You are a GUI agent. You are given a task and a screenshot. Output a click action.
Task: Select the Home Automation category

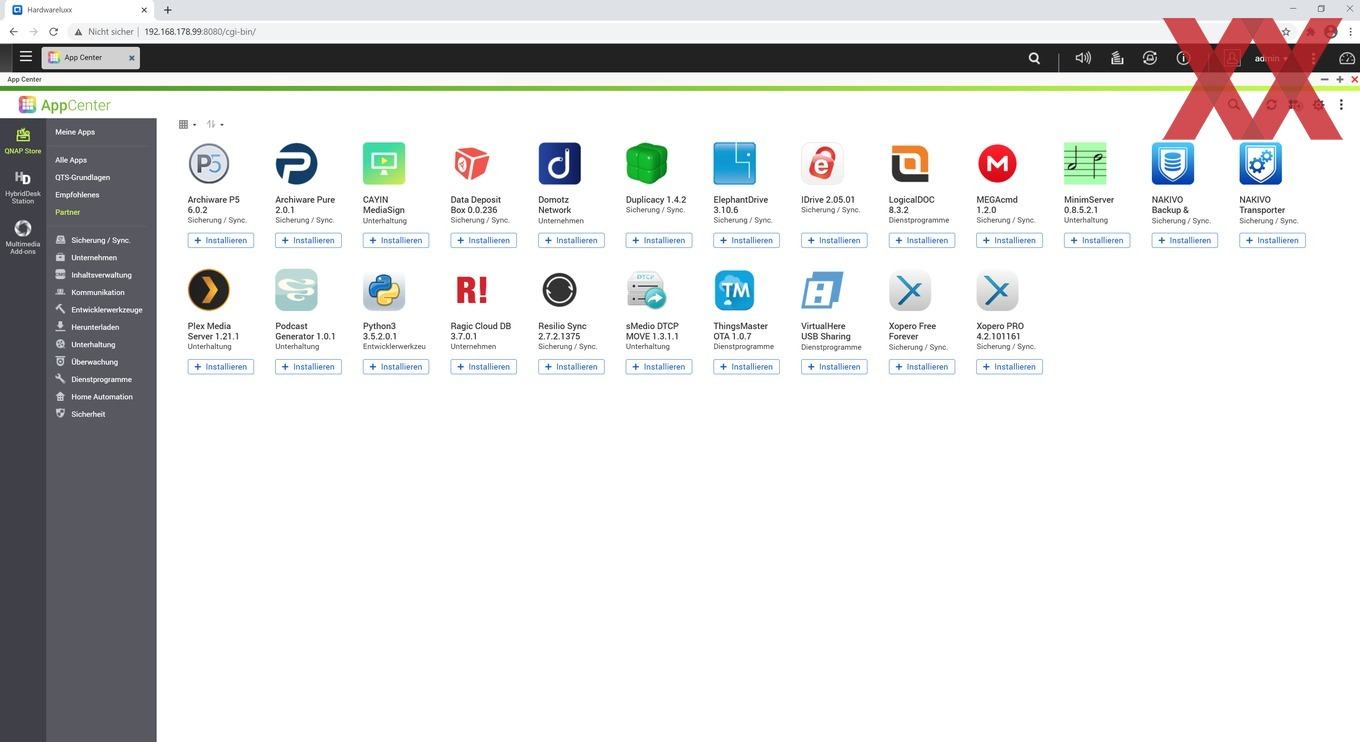click(101, 397)
